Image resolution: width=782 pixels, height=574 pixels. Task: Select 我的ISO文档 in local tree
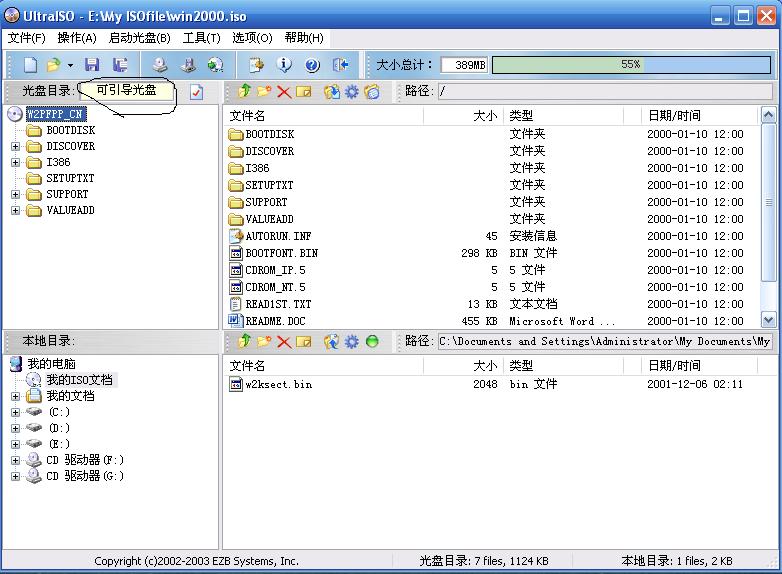pos(79,380)
